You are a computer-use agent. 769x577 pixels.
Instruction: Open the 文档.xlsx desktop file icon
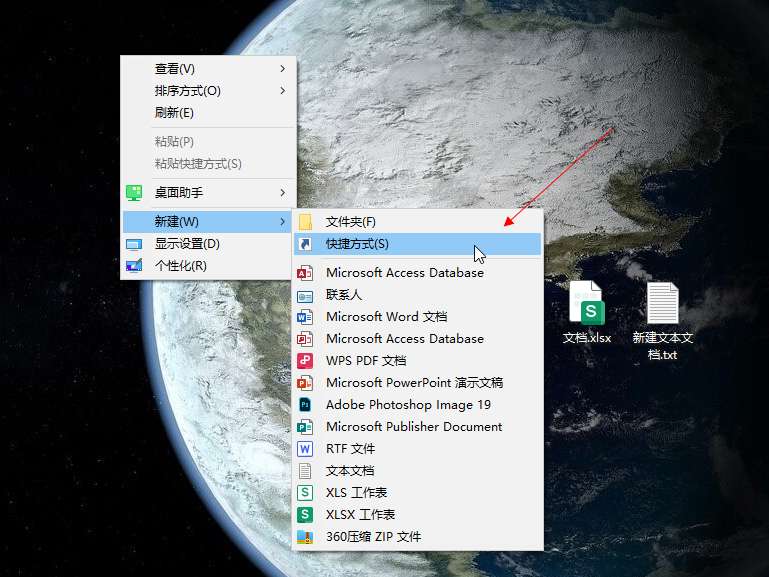[587, 303]
